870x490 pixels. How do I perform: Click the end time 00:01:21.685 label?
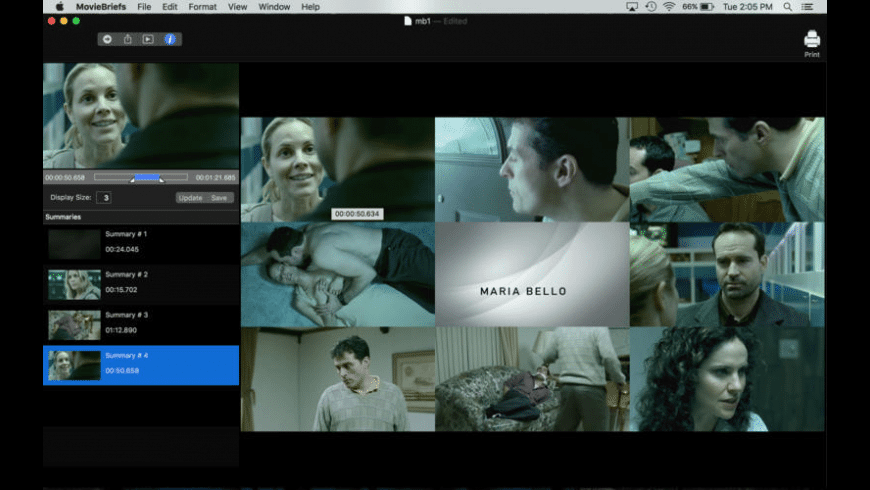tap(215, 178)
